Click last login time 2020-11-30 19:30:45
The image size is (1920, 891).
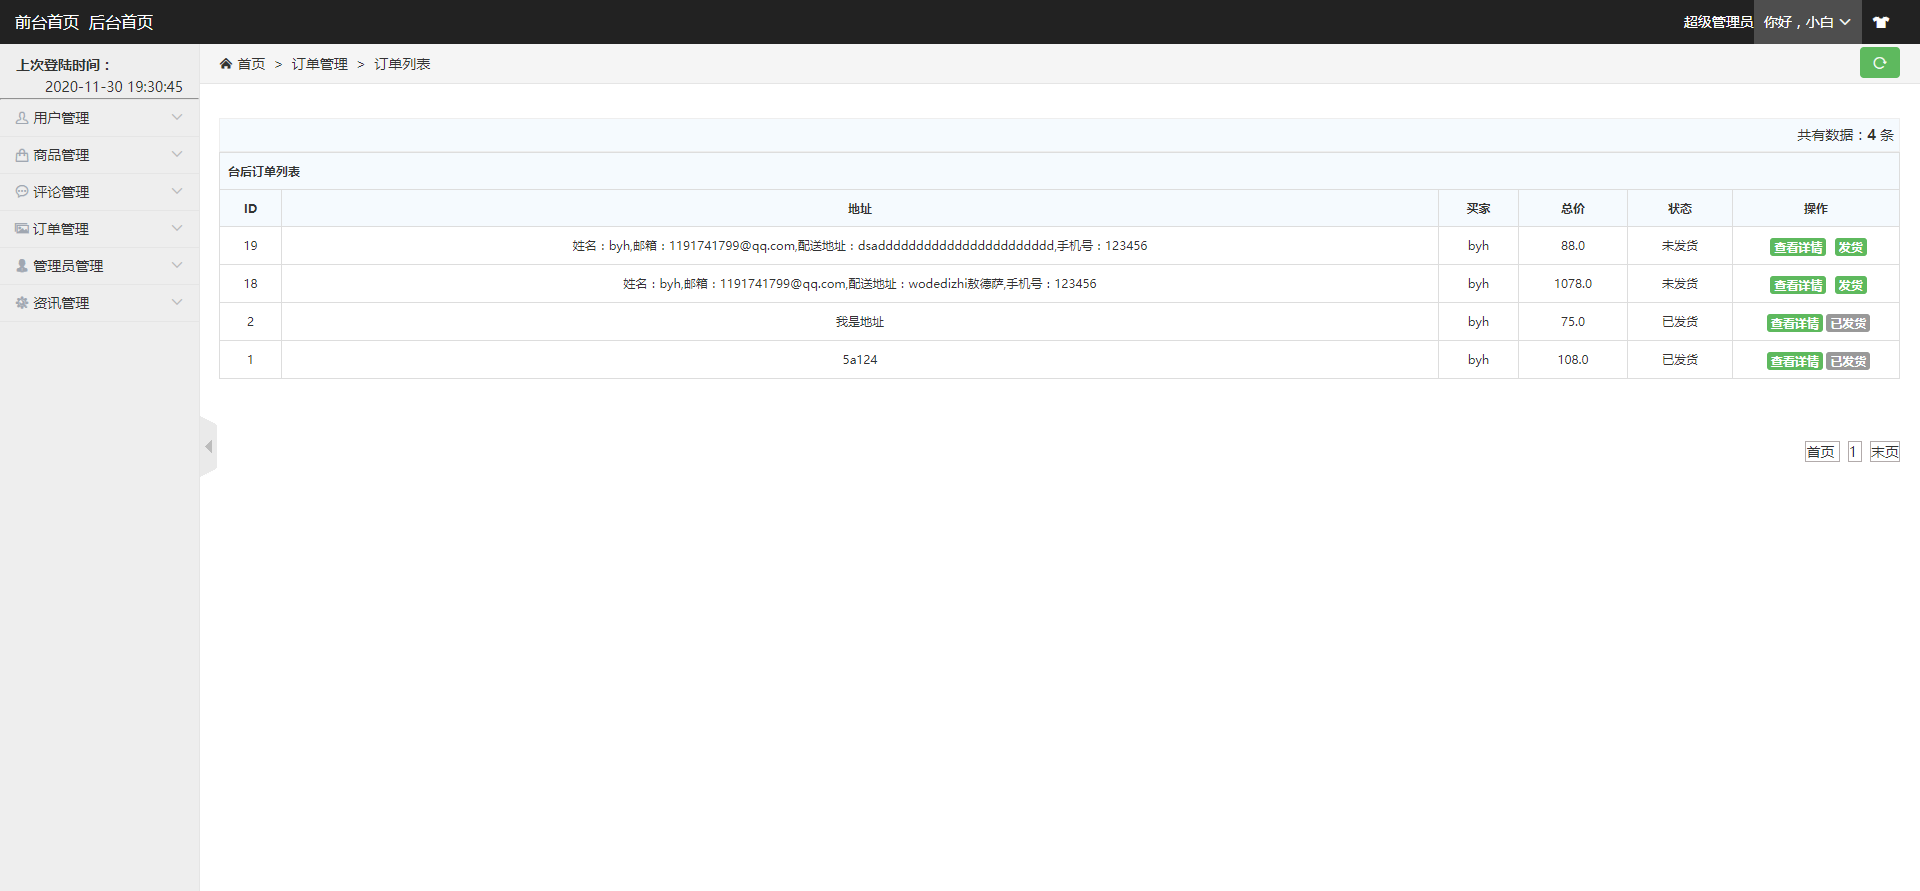point(114,87)
